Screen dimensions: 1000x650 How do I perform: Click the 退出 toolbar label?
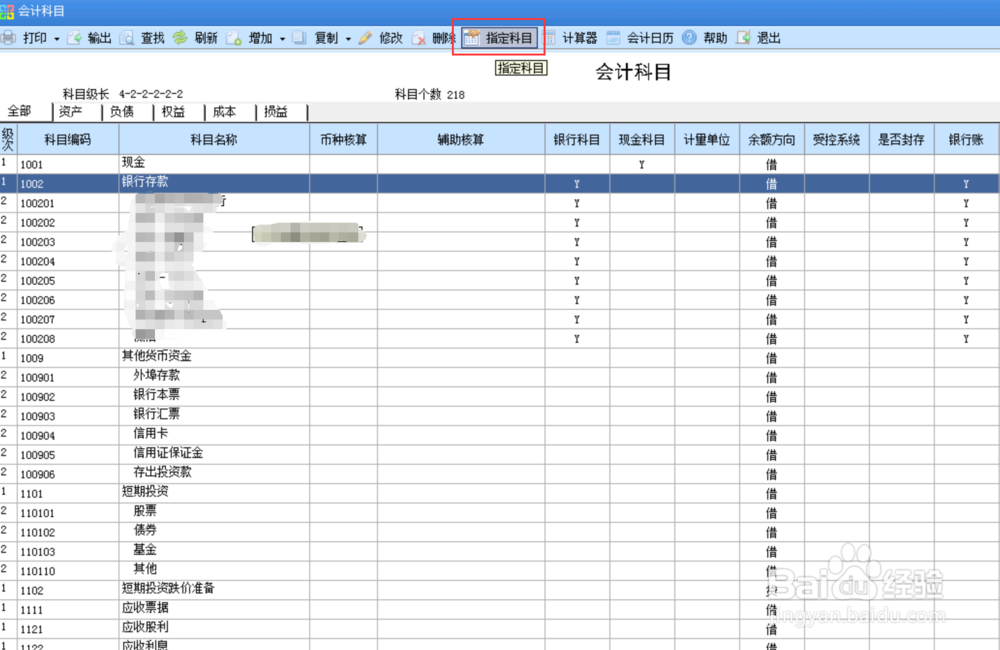pyautogui.click(x=768, y=38)
